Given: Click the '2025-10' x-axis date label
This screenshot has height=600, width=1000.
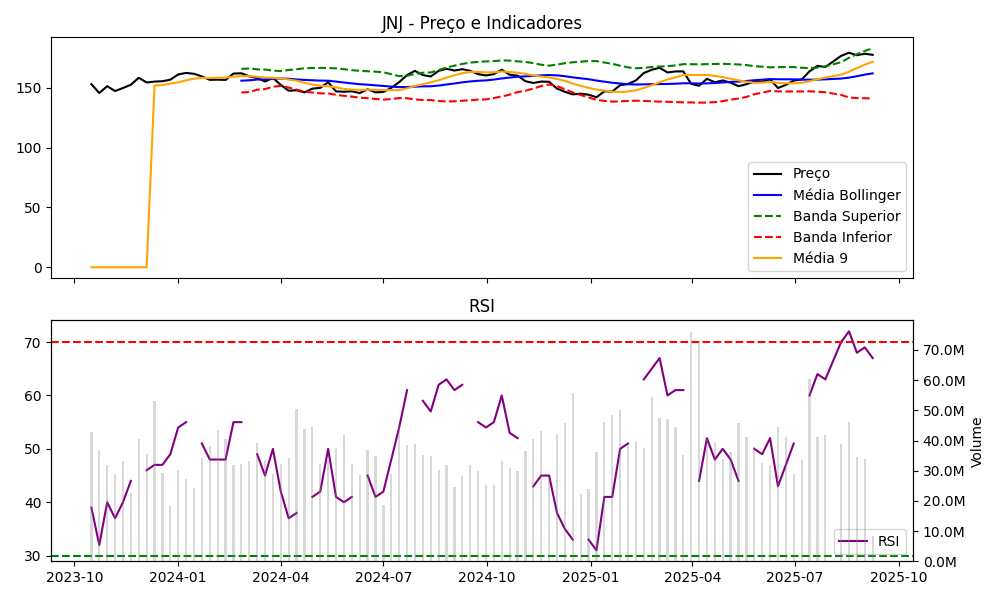Looking at the screenshot, I should 898,577.
